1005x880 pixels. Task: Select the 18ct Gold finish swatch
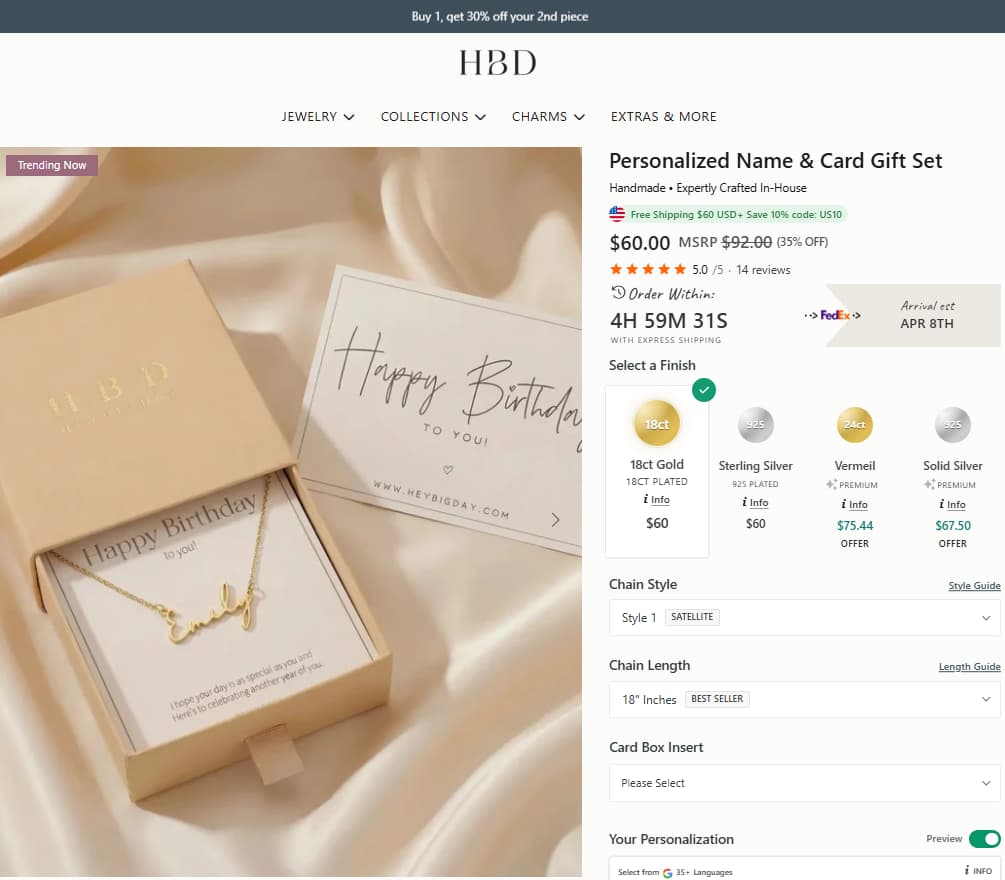[x=656, y=423]
